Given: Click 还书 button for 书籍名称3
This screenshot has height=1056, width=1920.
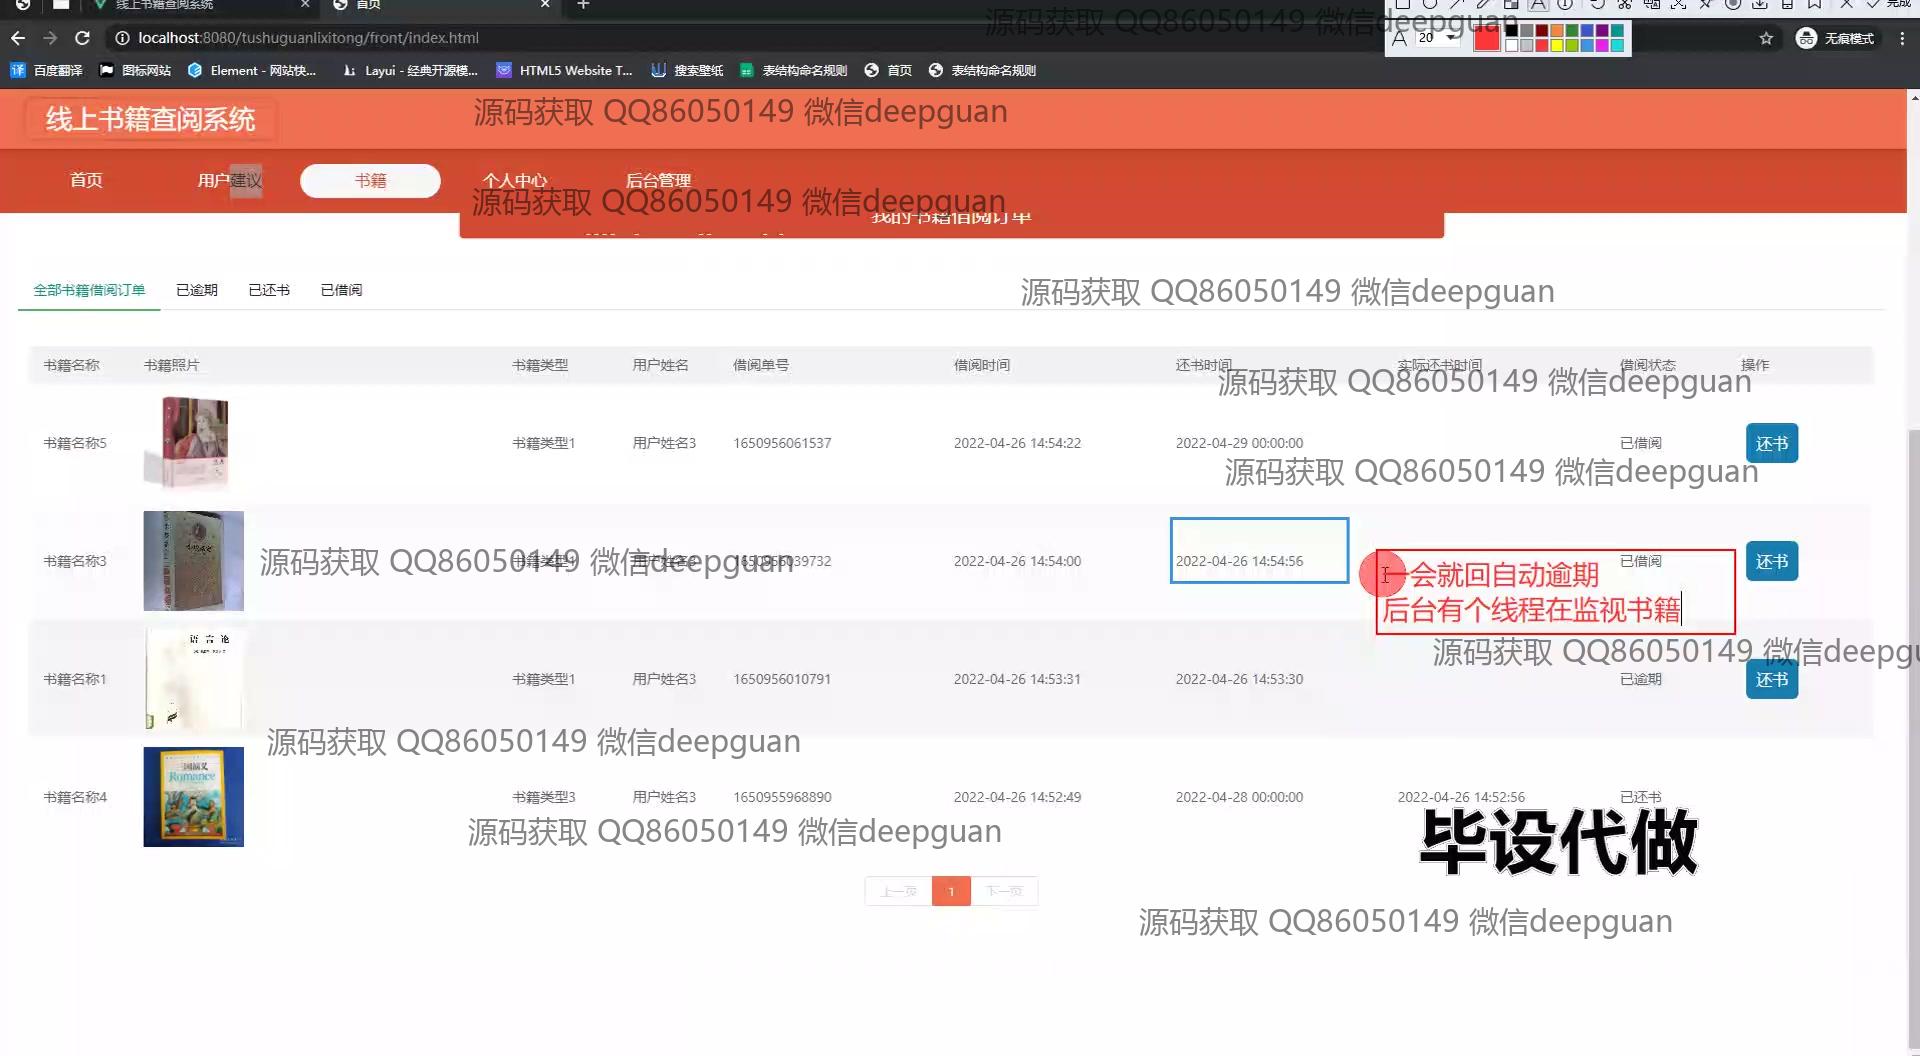Looking at the screenshot, I should coord(1771,561).
